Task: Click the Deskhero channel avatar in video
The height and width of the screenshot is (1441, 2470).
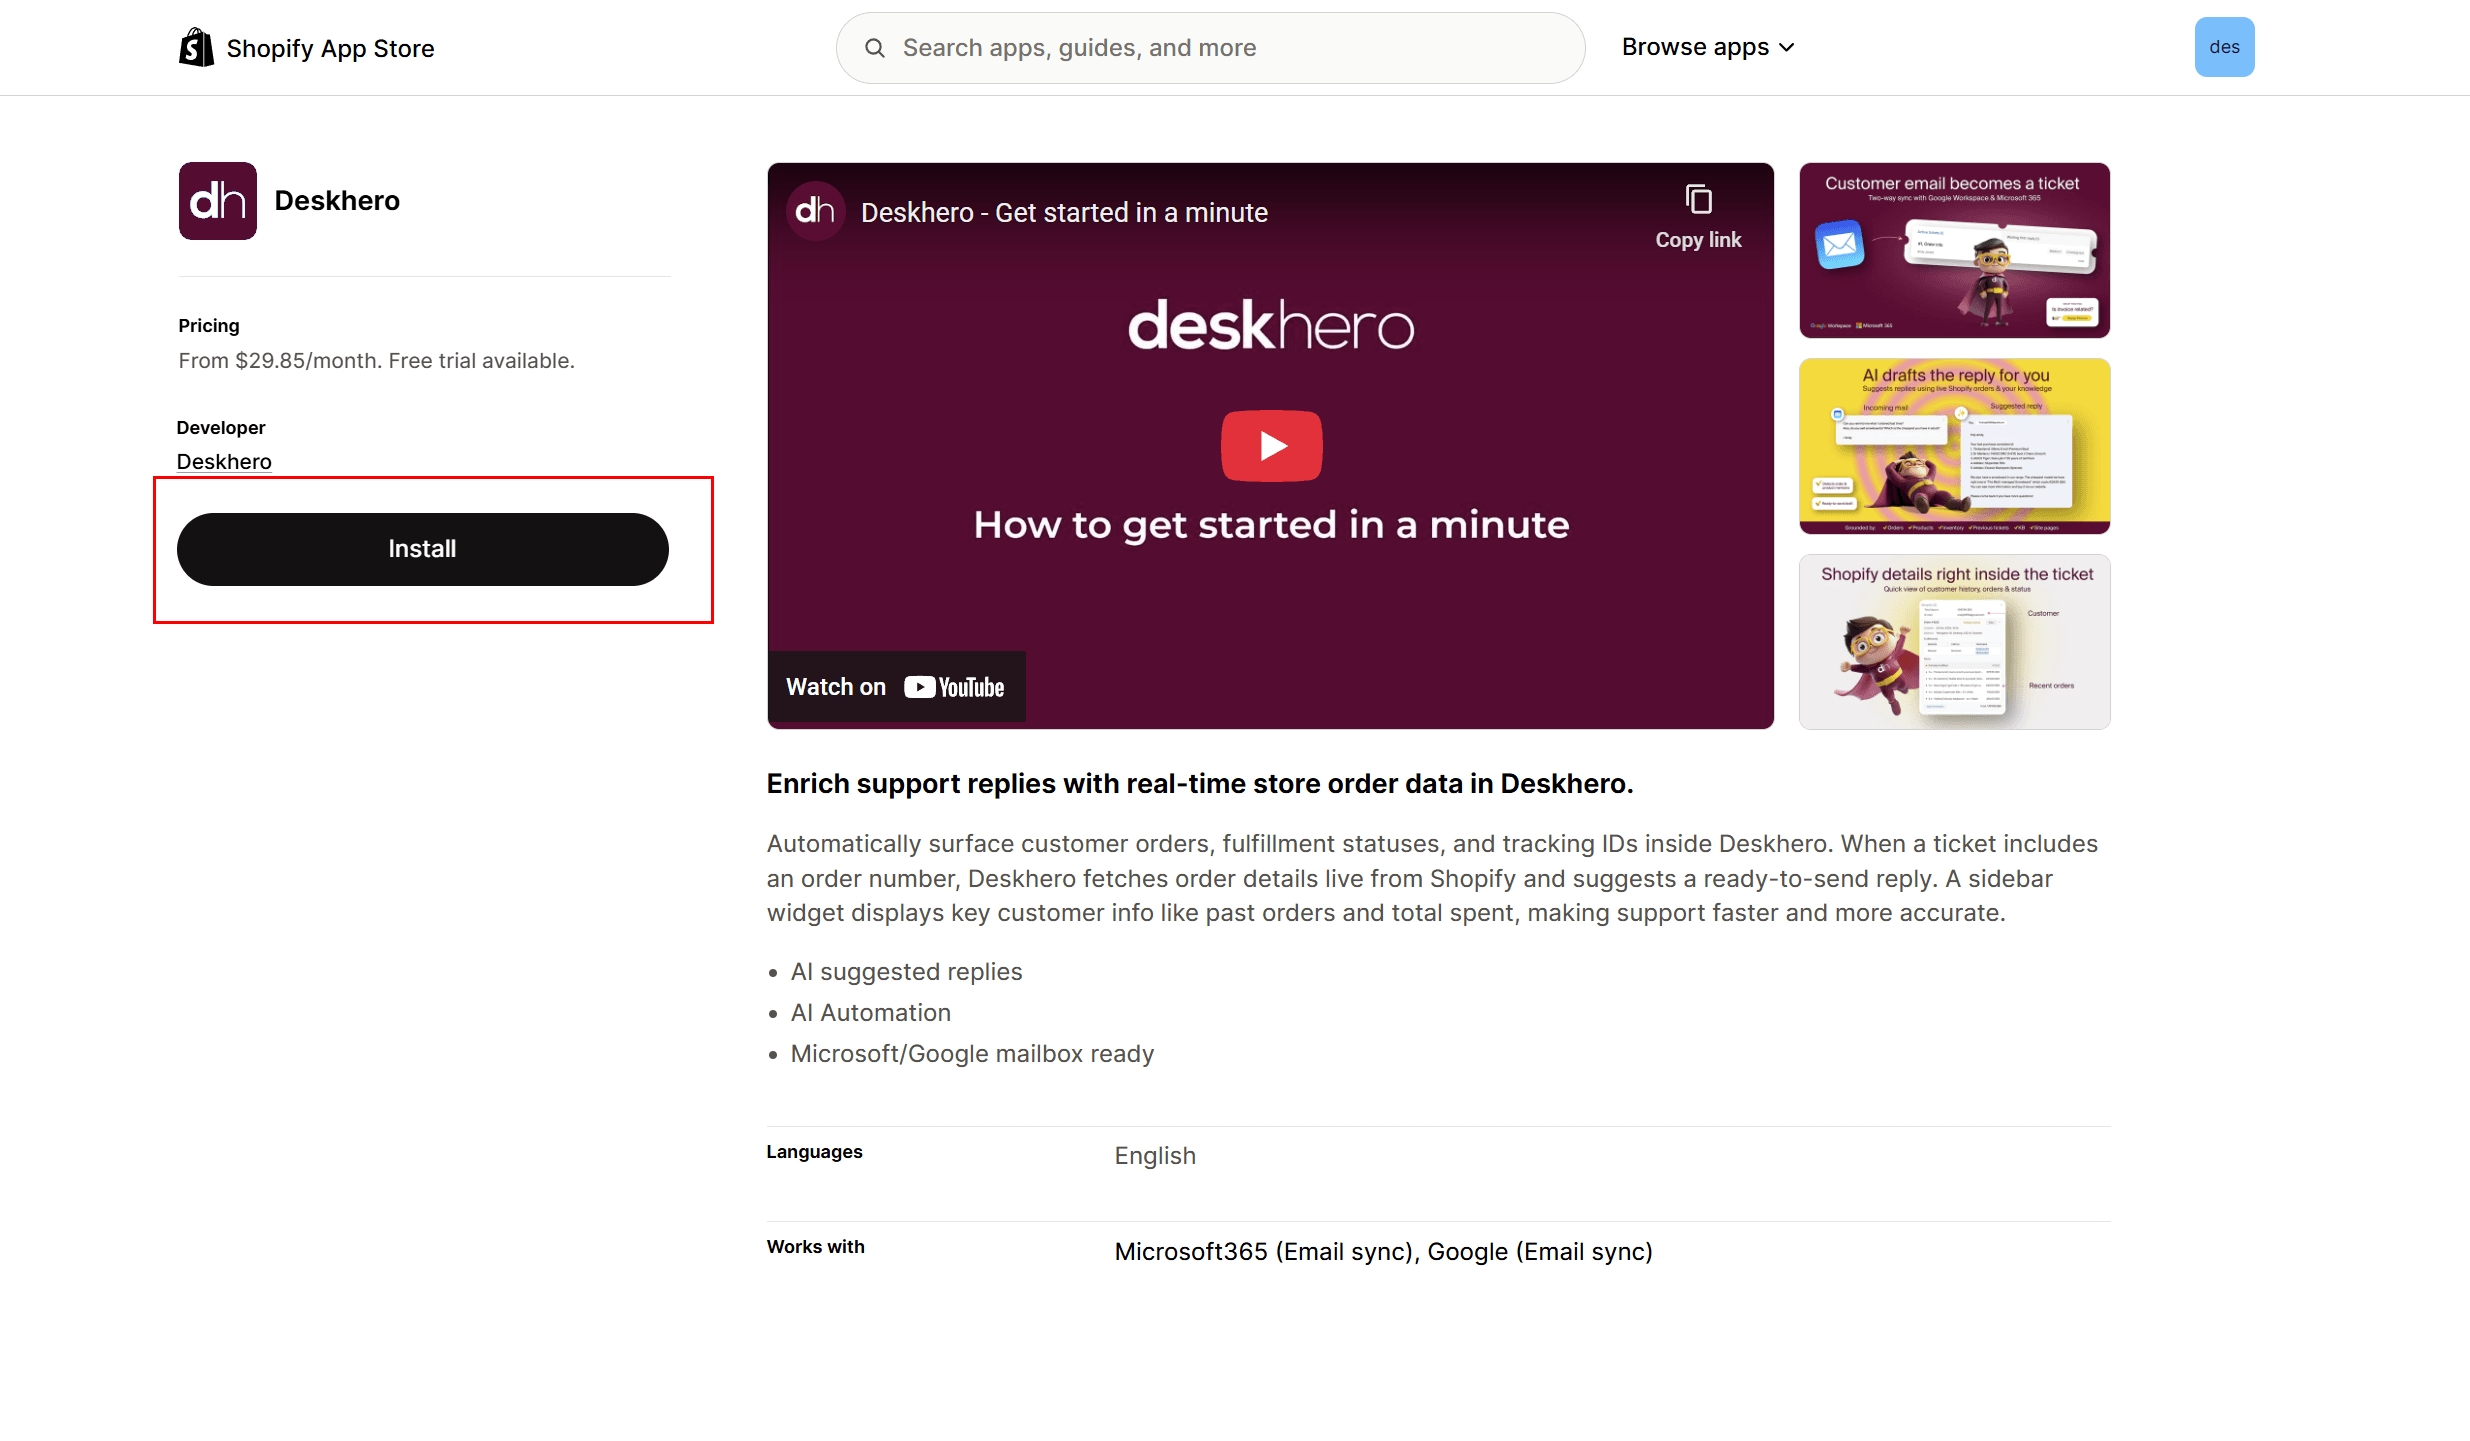Action: tap(815, 211)
